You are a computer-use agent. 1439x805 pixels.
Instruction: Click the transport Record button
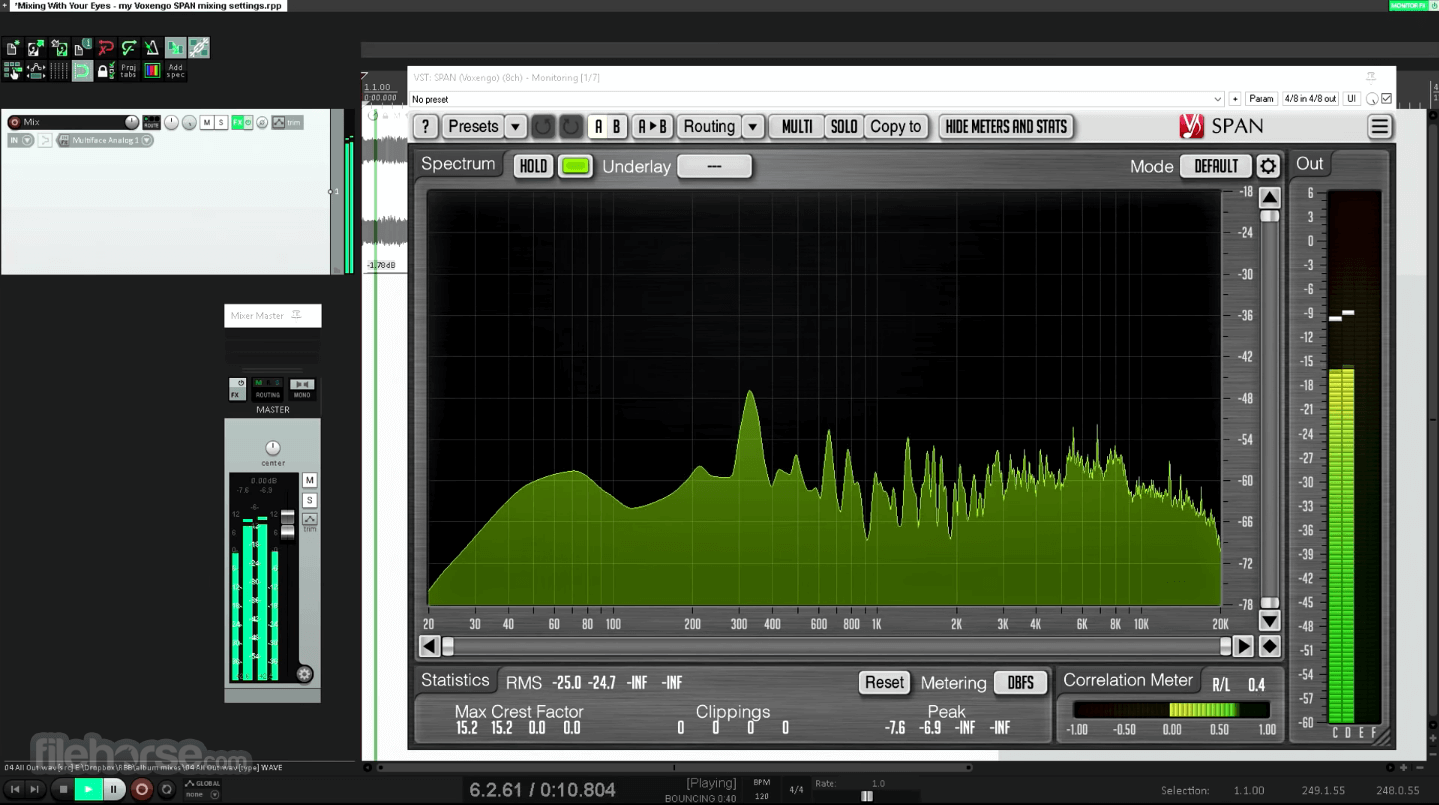142,790
